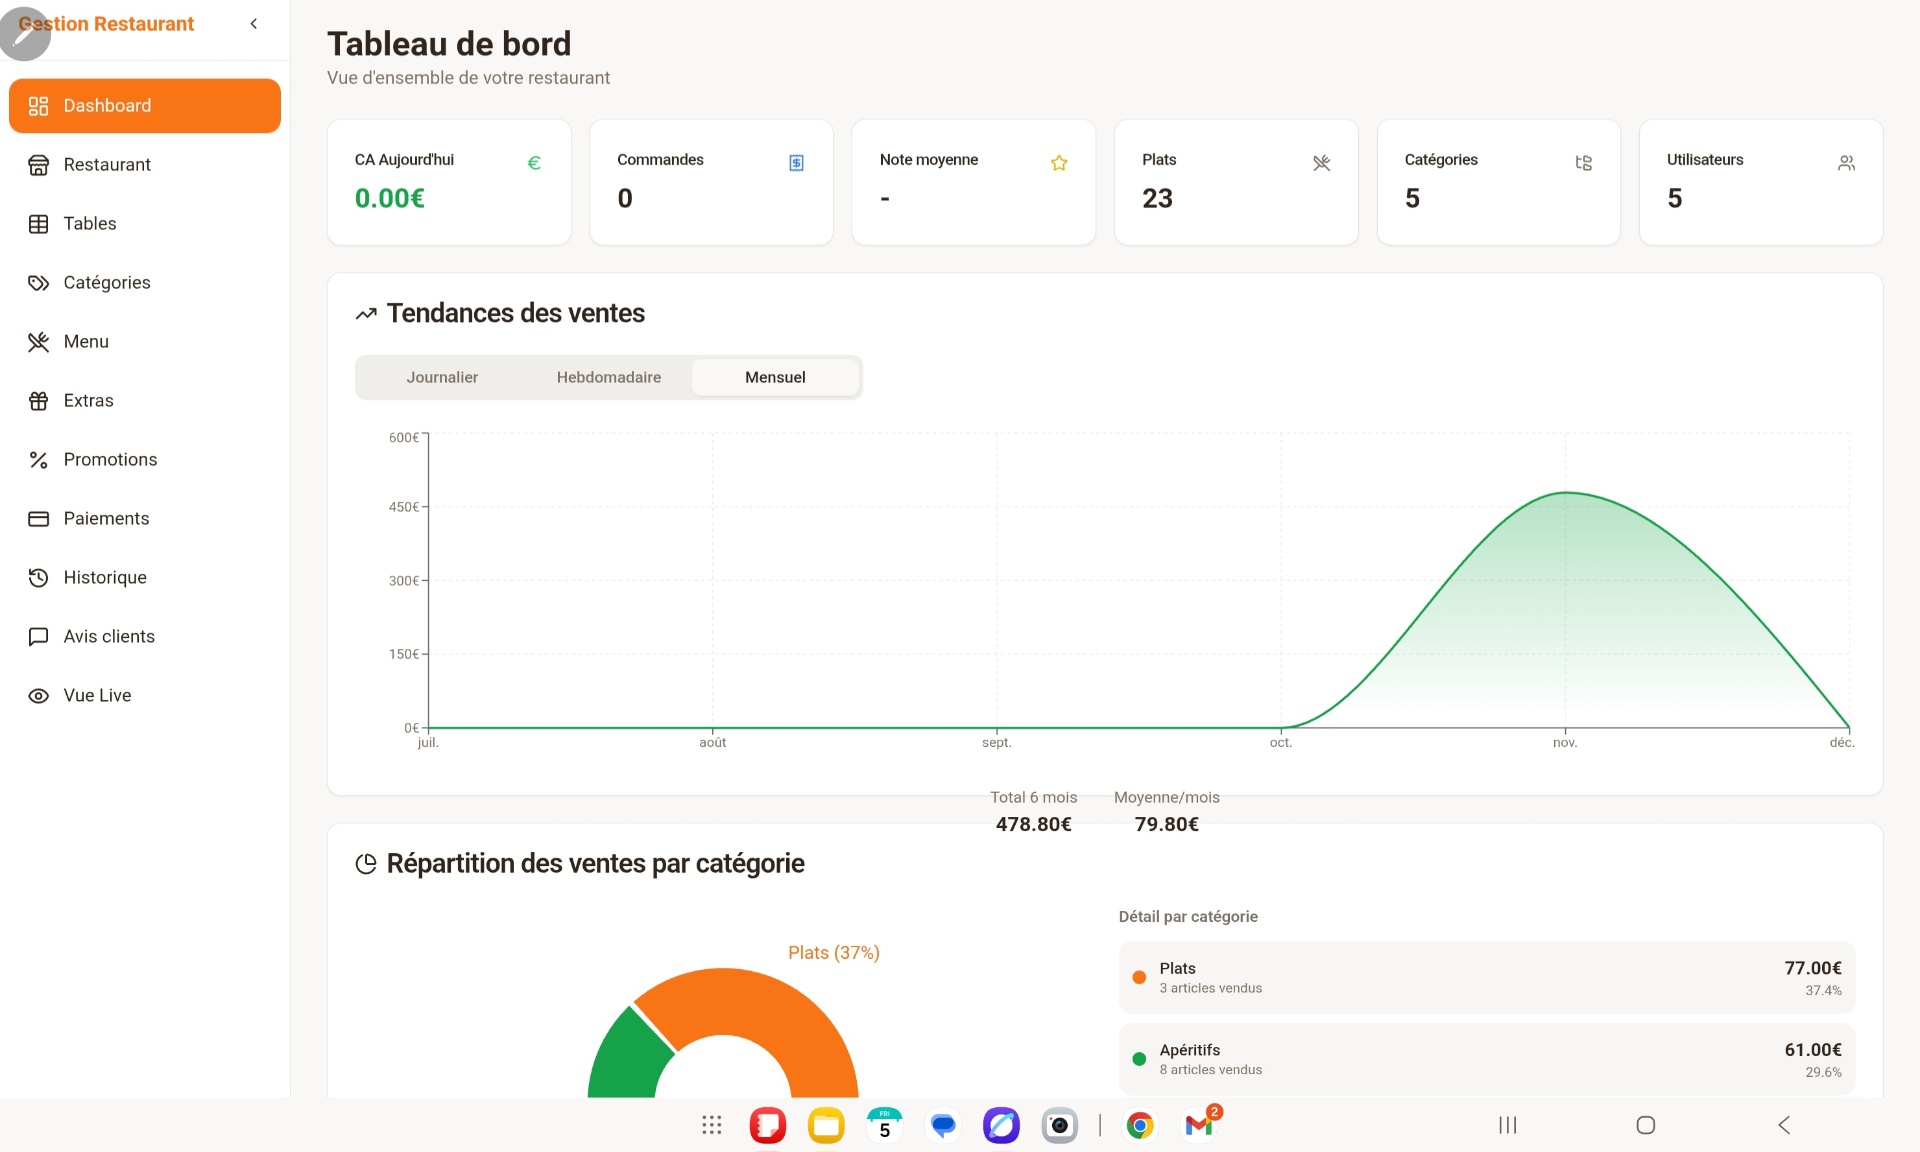Open the app drawer grid icon
The width and height of the screenshot is (1920, 1152).
click(x=712, y=1126)
